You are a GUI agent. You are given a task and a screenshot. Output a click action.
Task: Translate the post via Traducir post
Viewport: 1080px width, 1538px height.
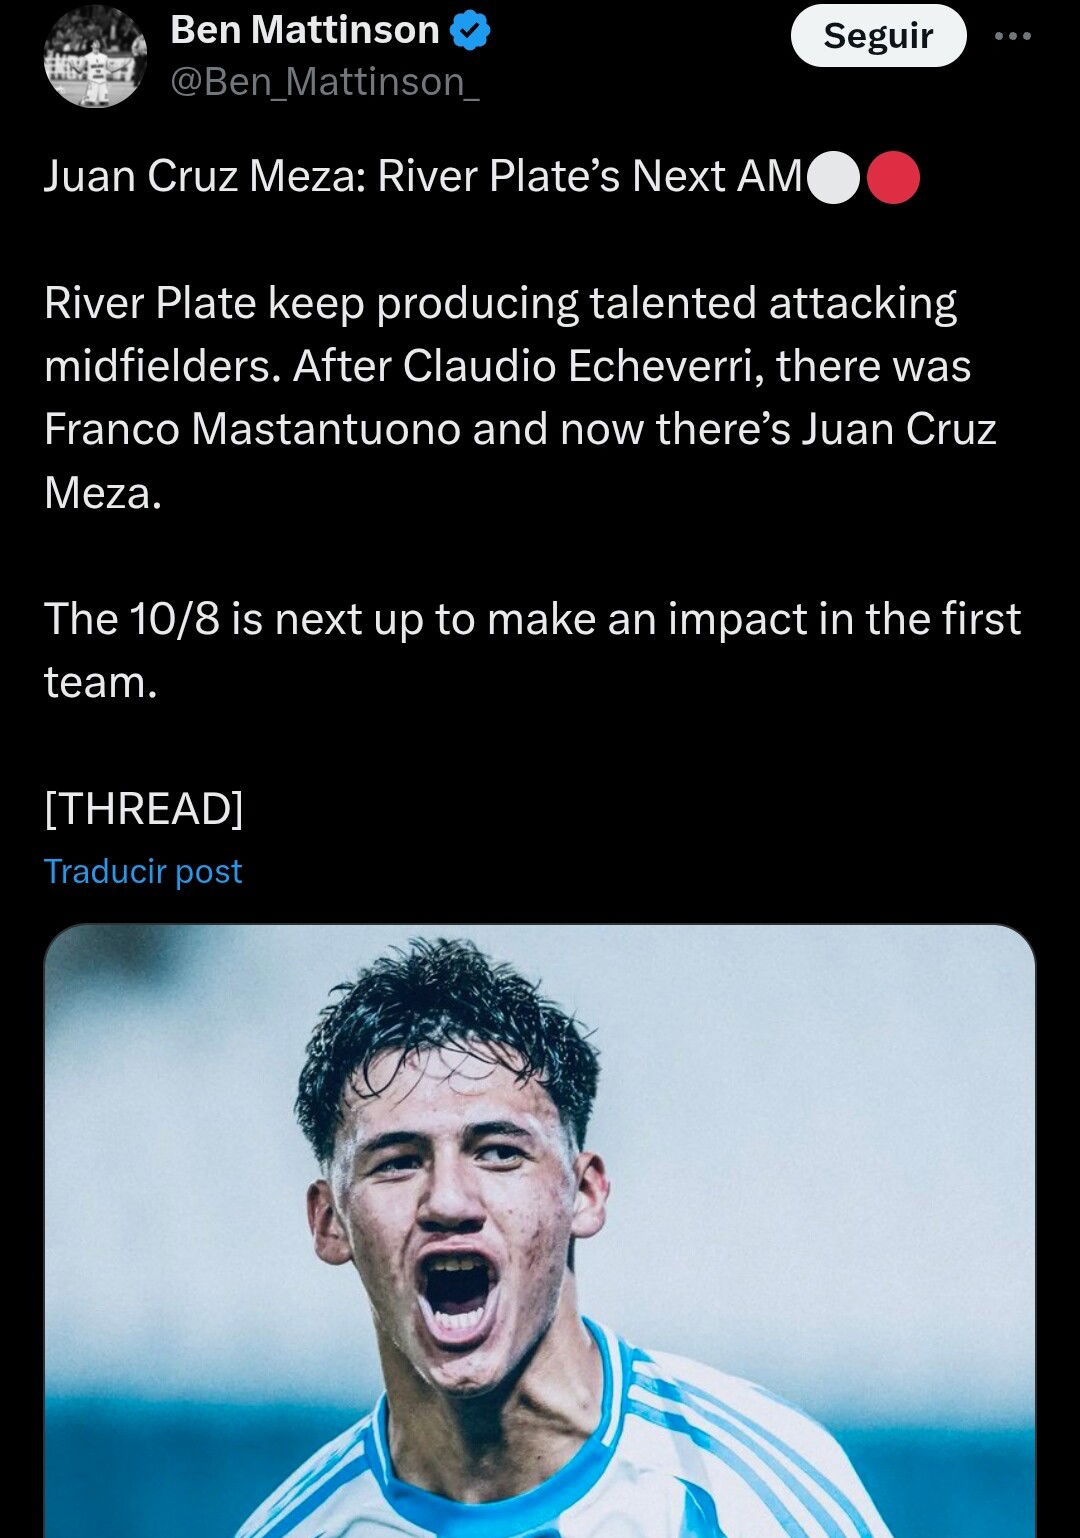[143, 871]
